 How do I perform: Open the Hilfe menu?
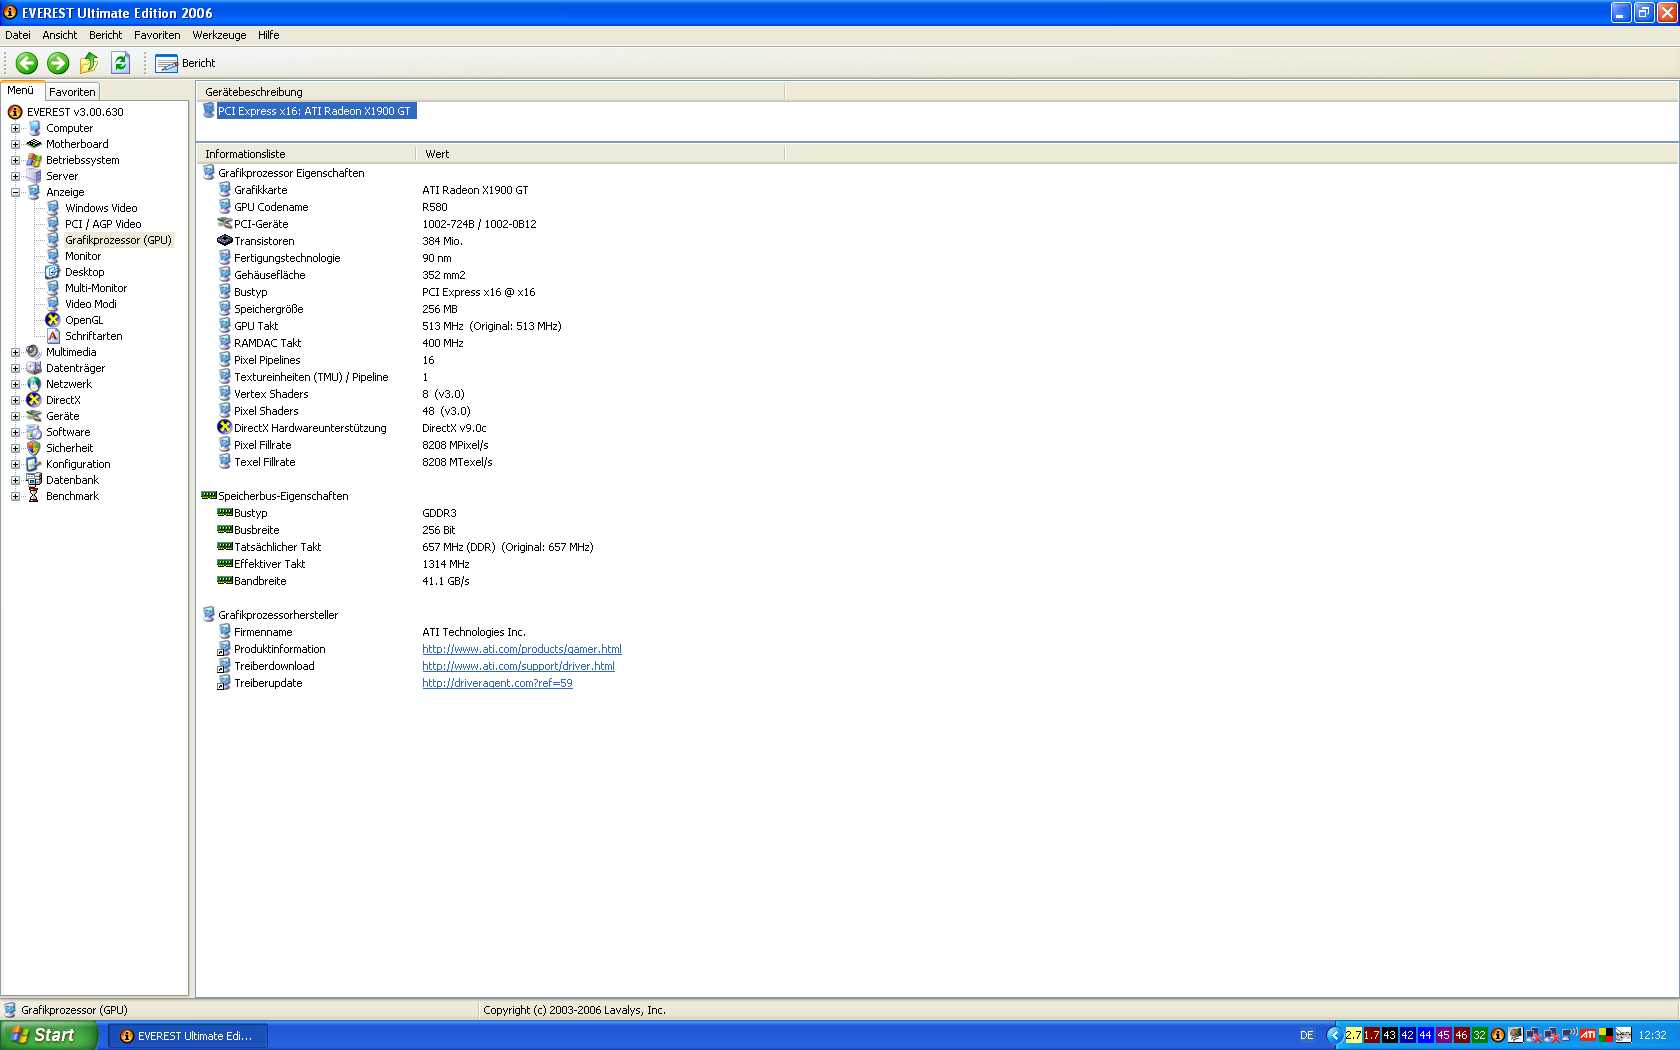pos(269,35)
